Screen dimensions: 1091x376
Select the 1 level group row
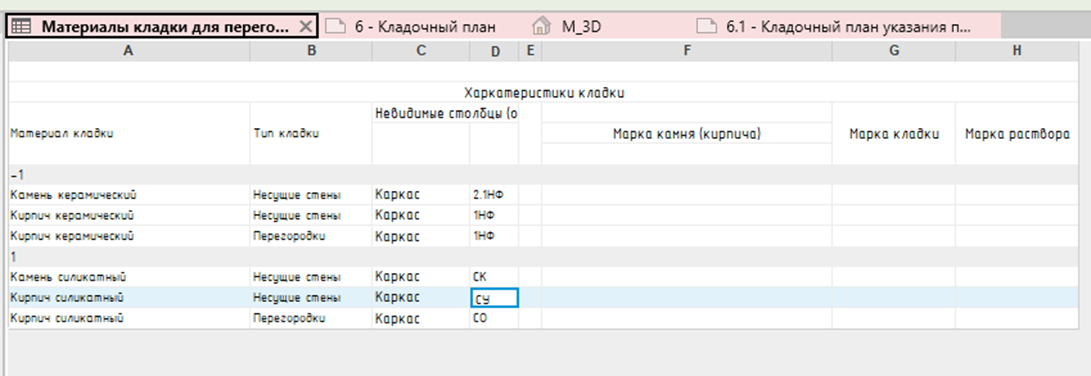(543, 256)
